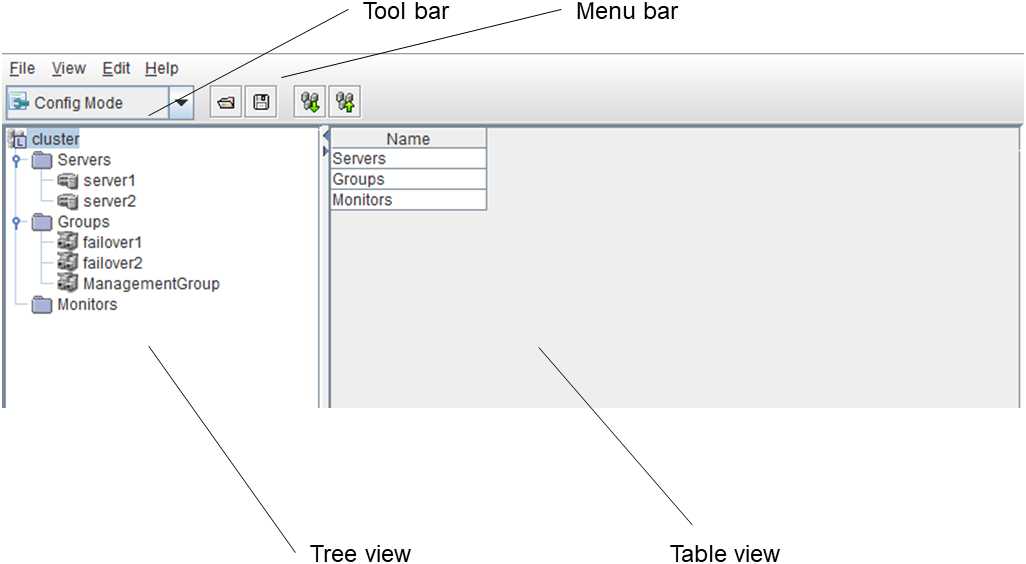
Task: Collapse the Servers tree node
Action: pos(16,160)
